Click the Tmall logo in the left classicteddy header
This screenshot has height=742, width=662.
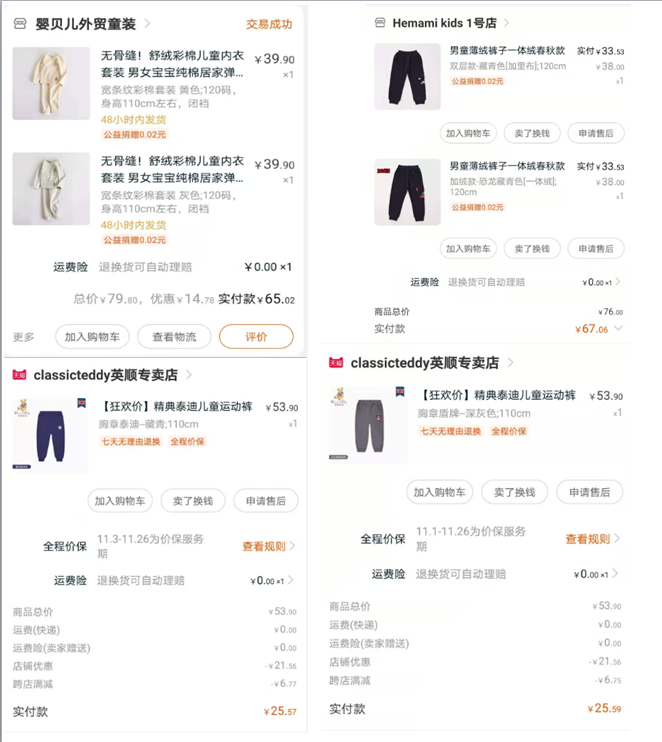click(19, 375)
